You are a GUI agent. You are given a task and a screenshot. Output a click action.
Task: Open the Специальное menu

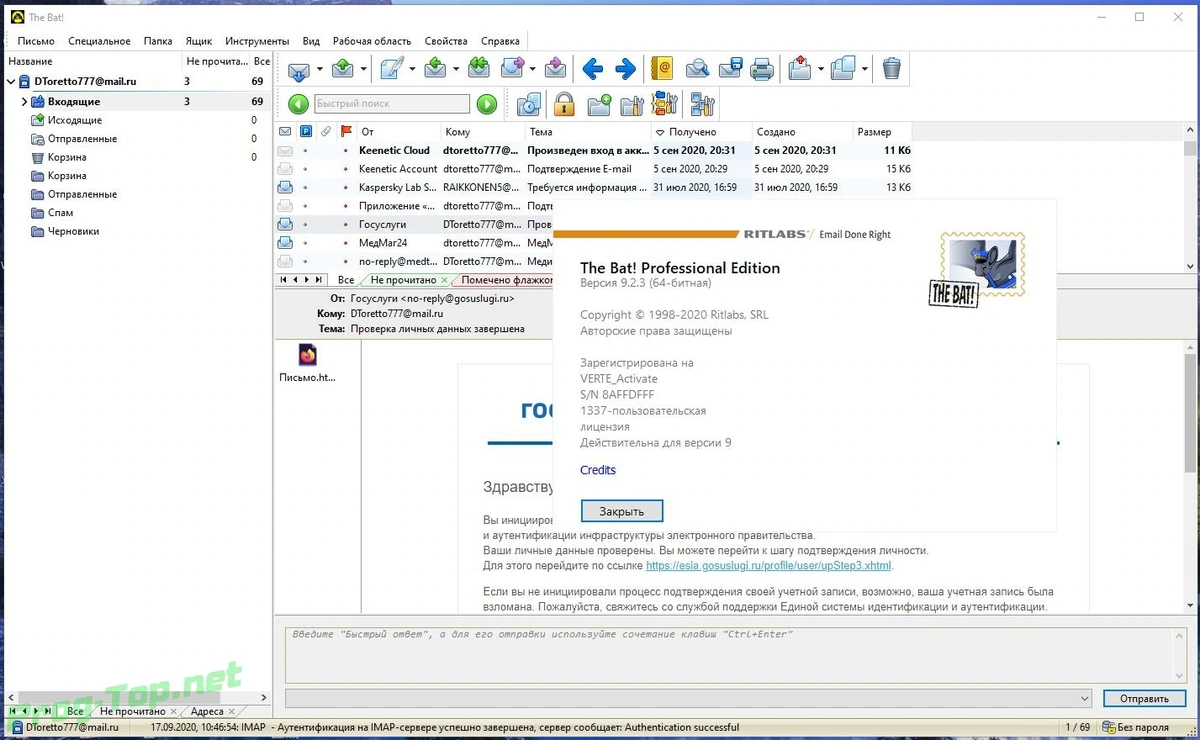click(x=99, y=41)
